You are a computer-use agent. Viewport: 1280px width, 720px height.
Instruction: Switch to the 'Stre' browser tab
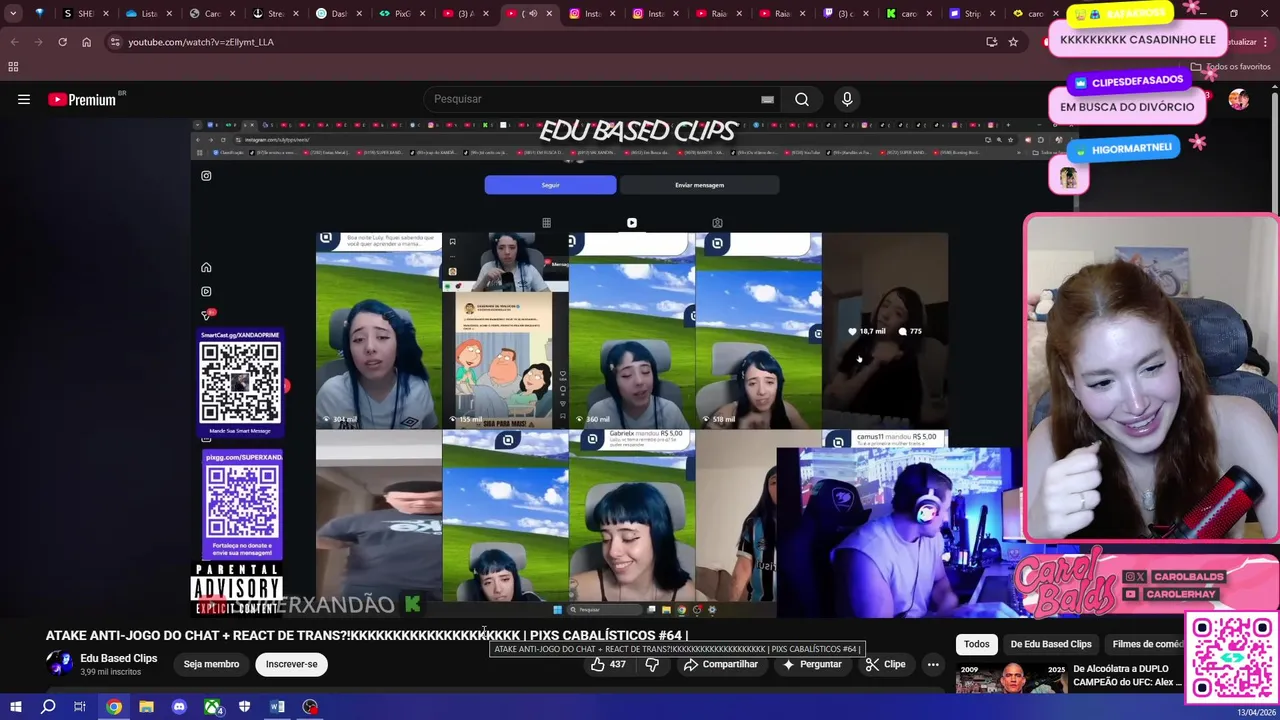pyautogui.click(x=274, y=14)
